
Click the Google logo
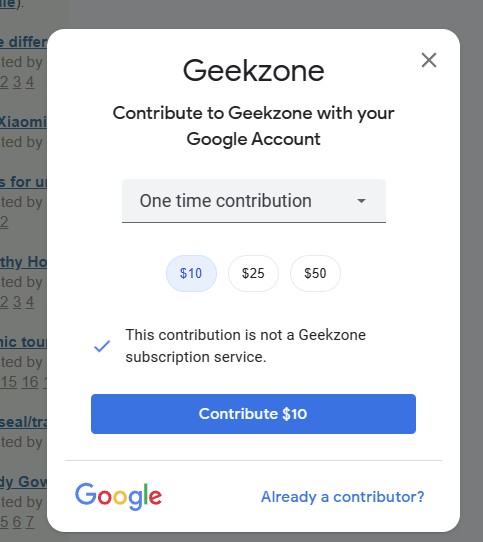(x=118, y=497)
